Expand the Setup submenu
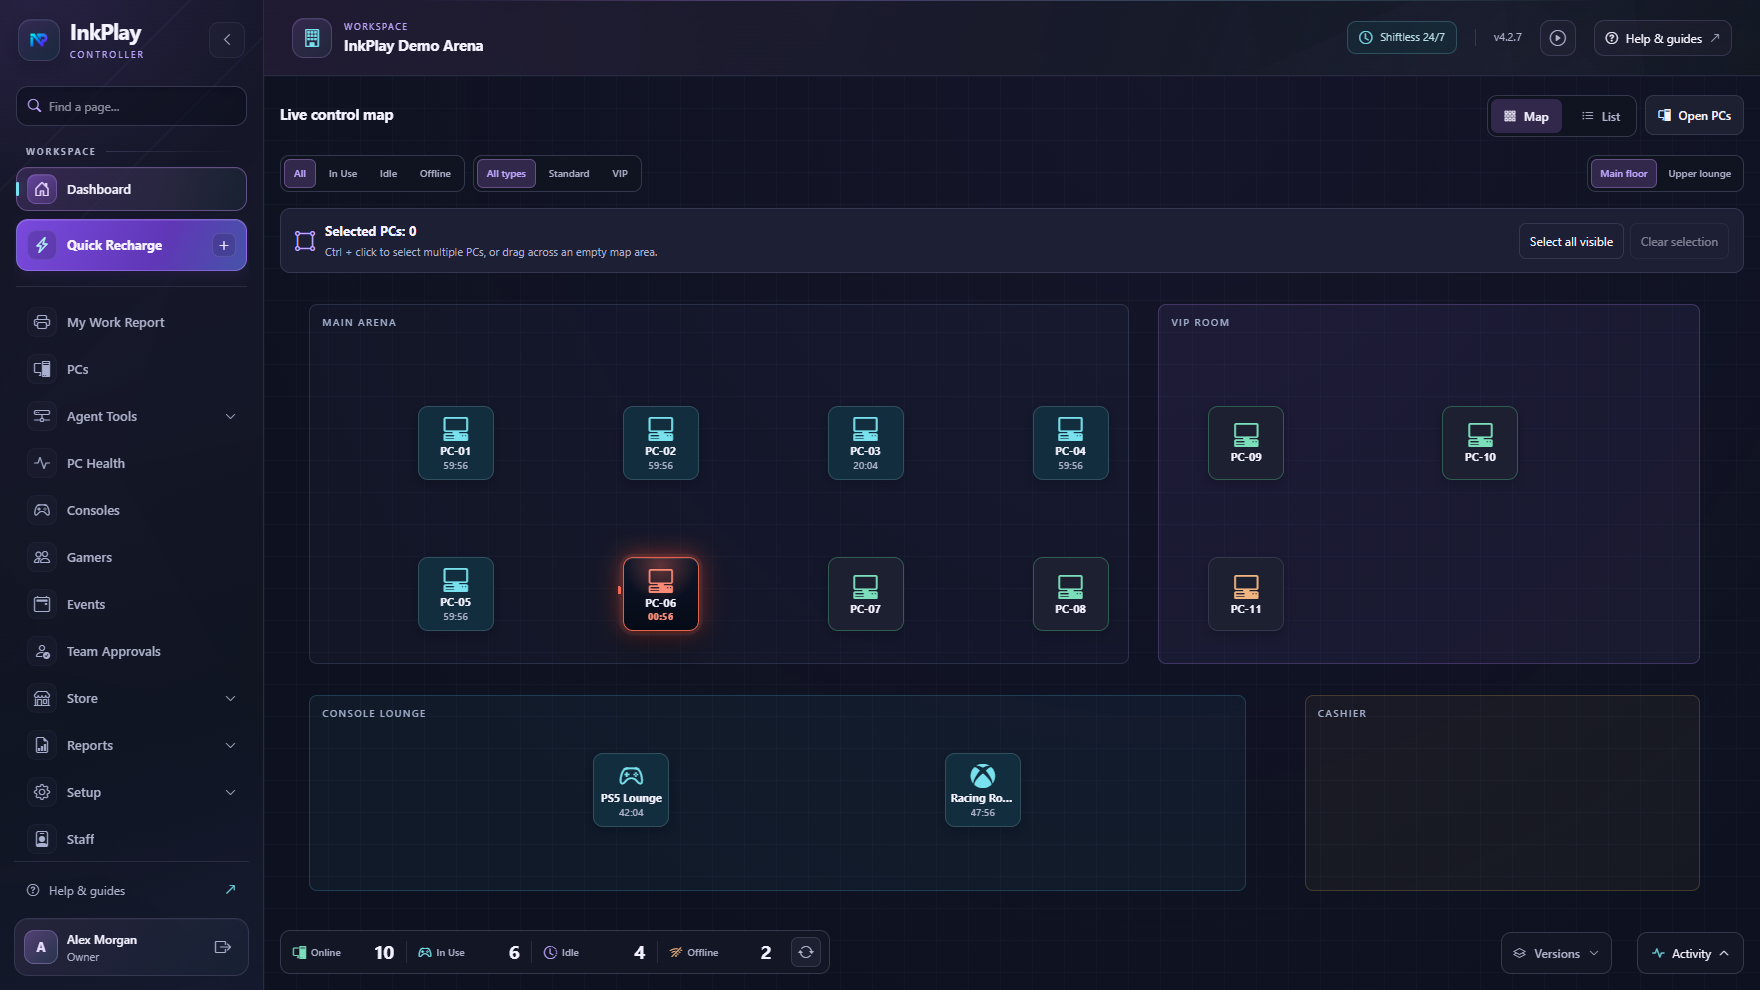 [131, 792]
